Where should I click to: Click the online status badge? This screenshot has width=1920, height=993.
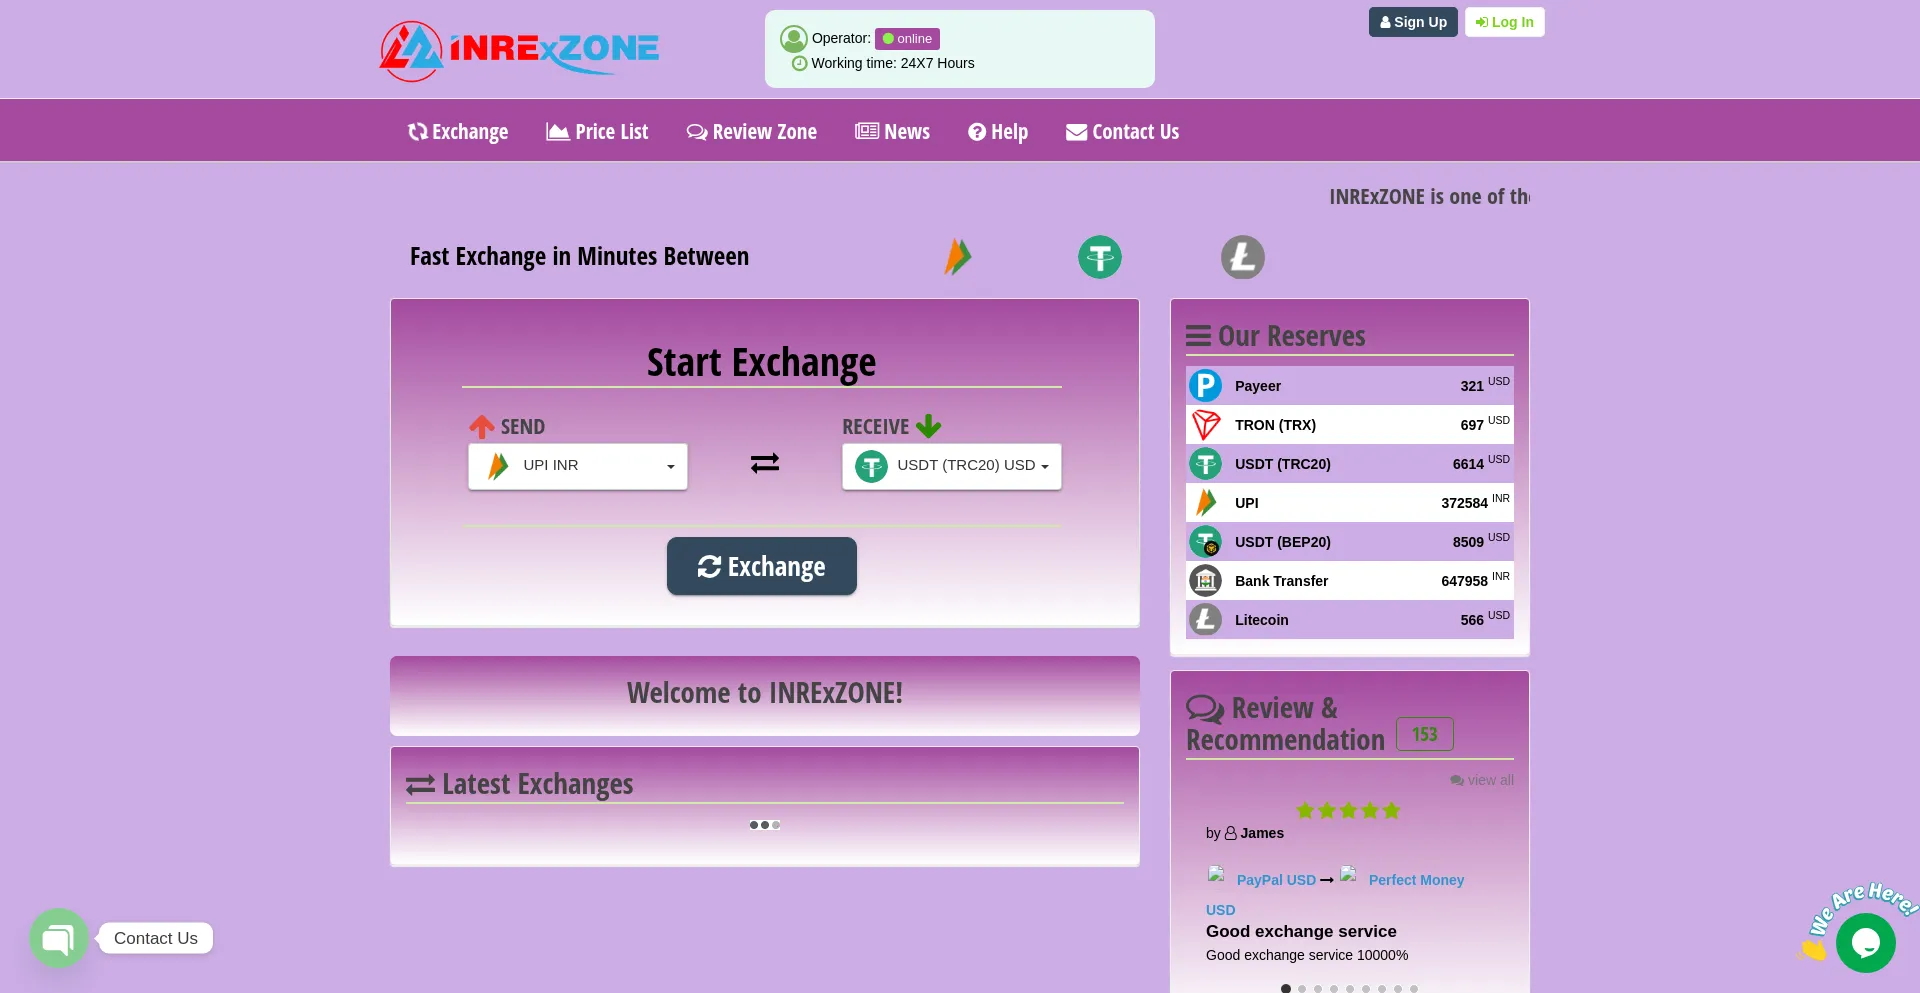pos(907,39)
